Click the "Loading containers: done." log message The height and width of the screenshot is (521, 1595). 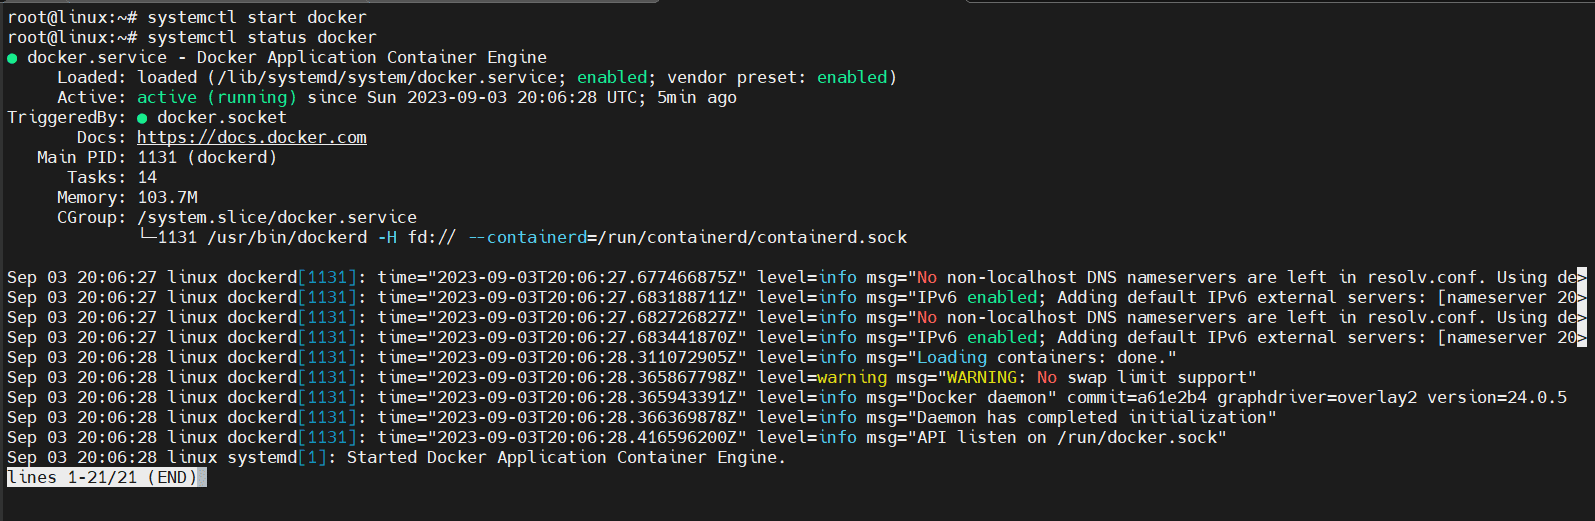1047,357
